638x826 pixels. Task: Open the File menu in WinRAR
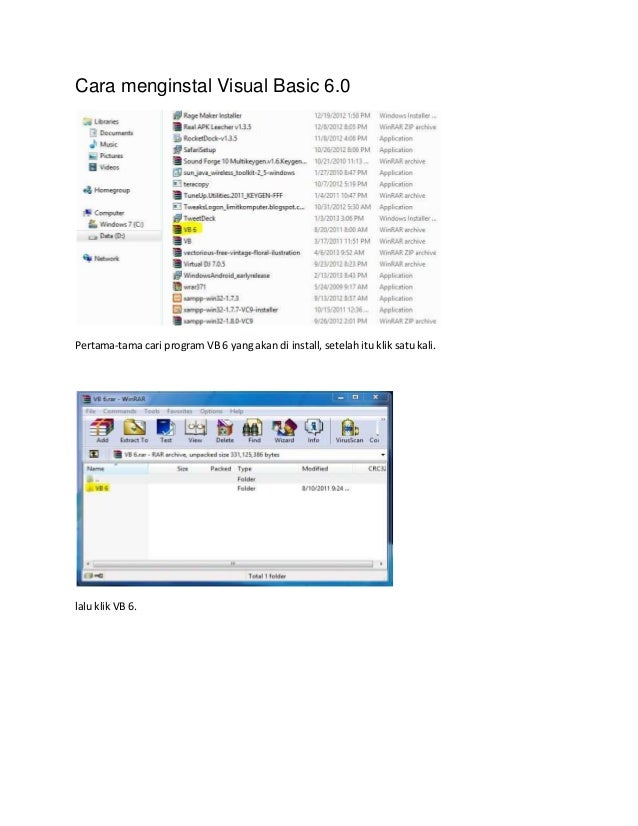91,411
